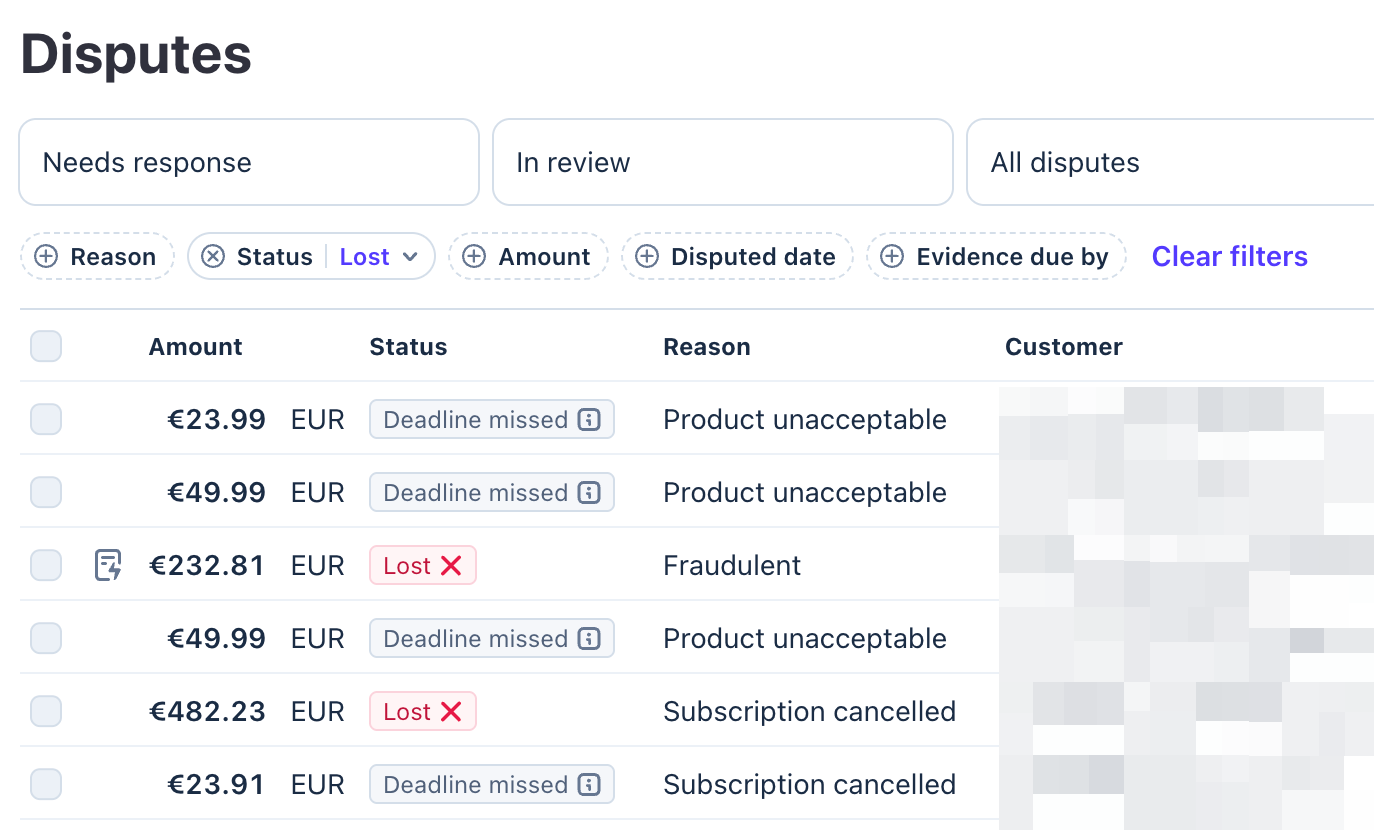Screen dimensions: 1374x830
Task: Click the Status column header
Action: click(x=408, y=347)
